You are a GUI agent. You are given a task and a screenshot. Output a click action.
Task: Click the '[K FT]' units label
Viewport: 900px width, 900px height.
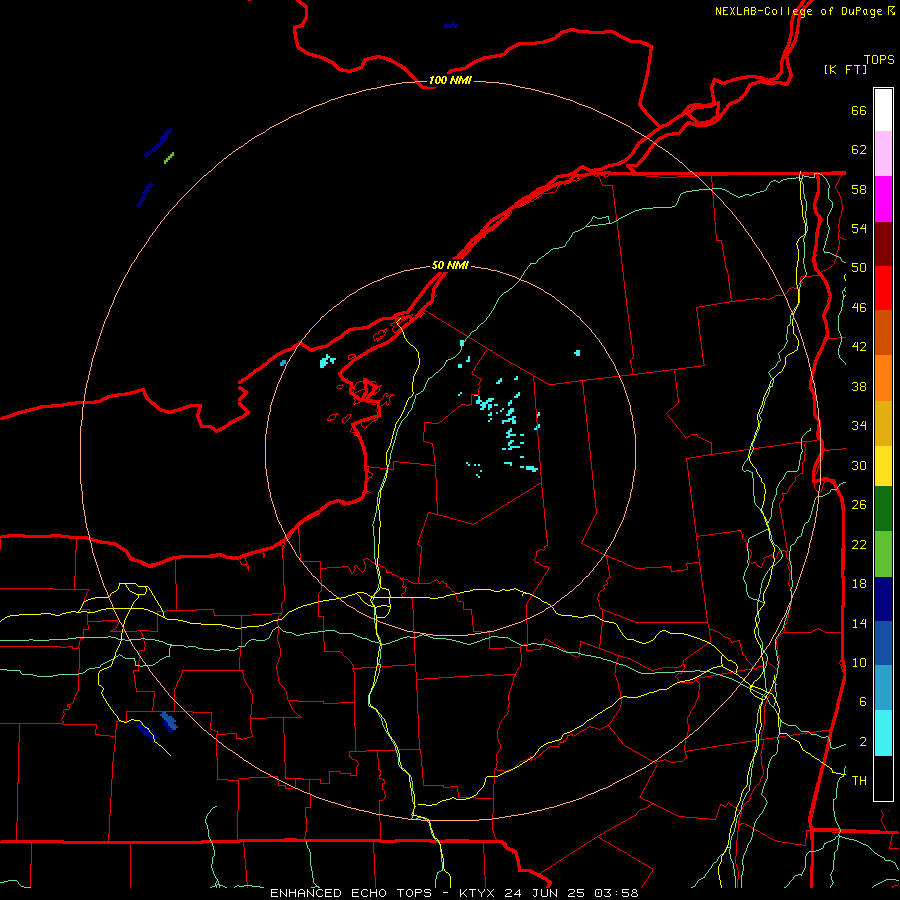pos(845,69)
